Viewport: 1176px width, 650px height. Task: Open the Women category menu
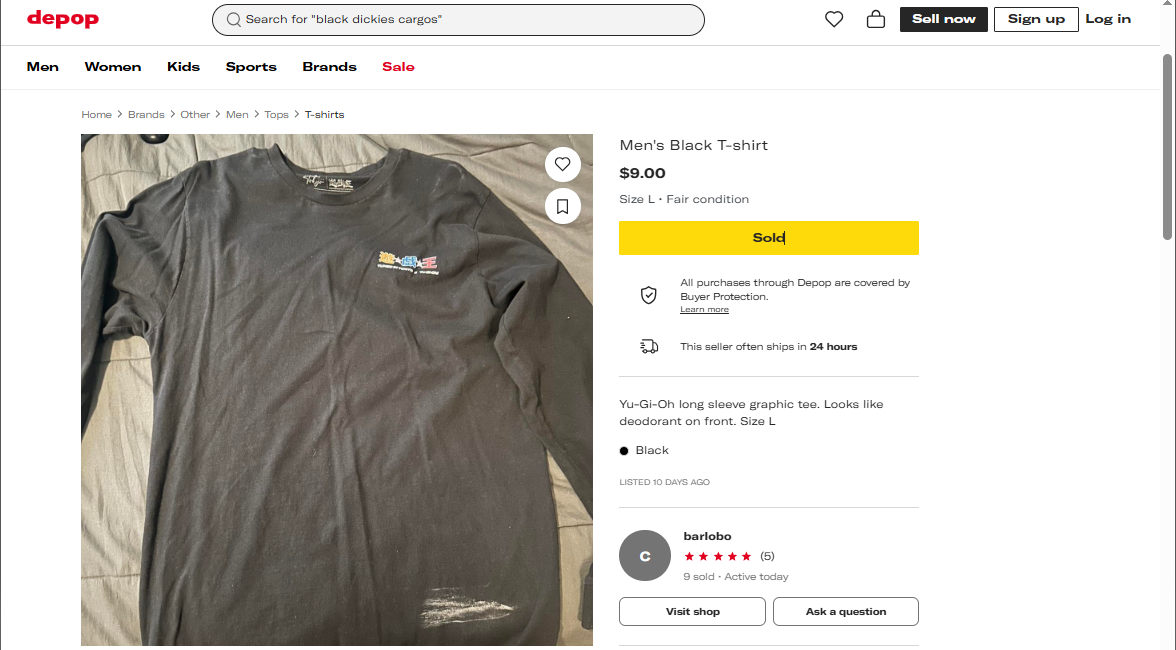[113, 67]
